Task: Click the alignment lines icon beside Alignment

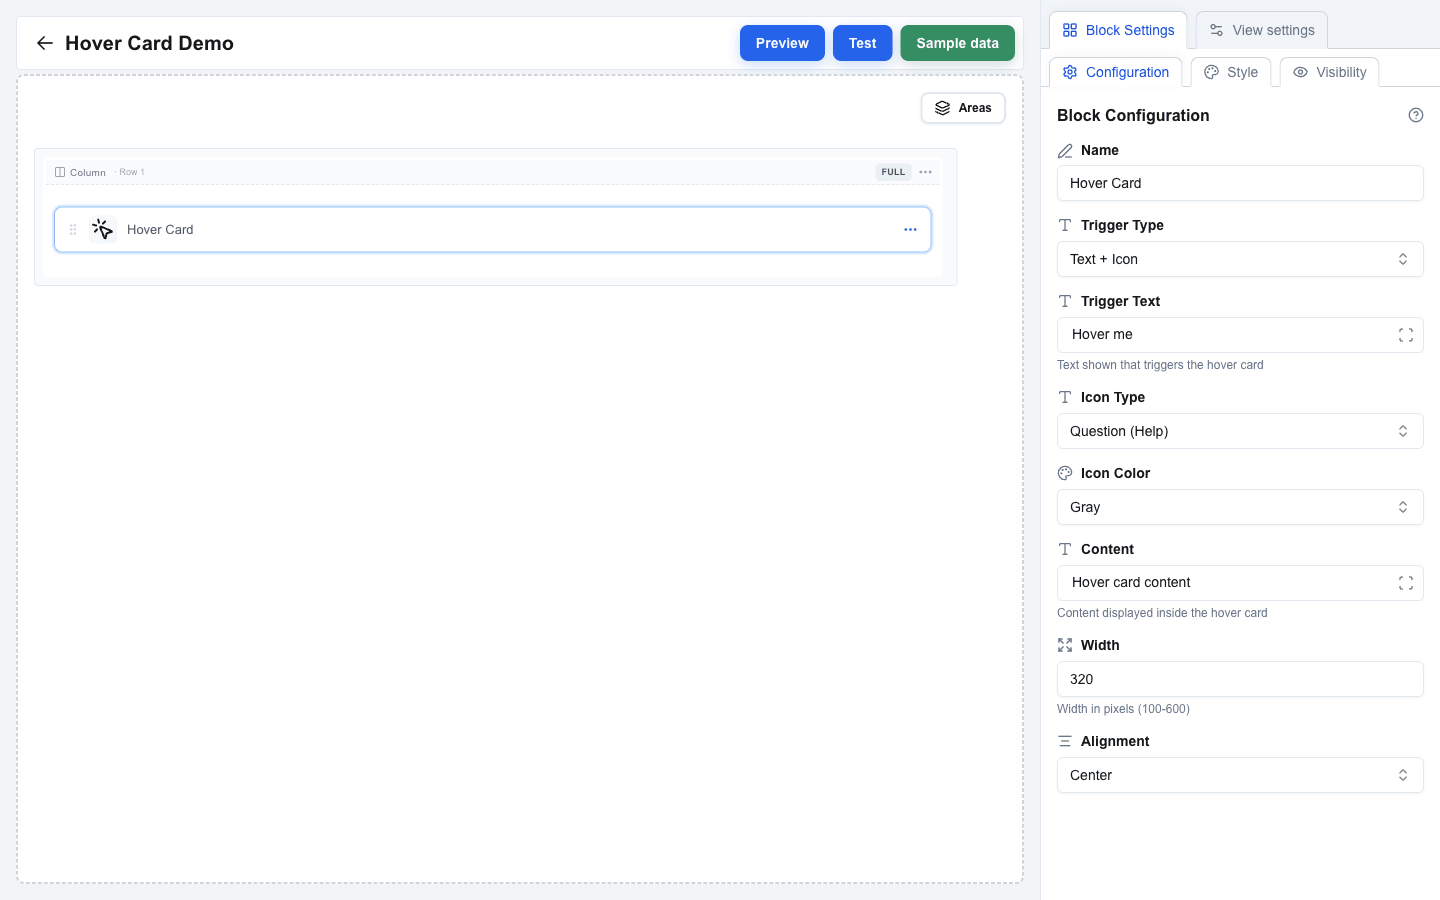Action: (x=1065, y=741)
